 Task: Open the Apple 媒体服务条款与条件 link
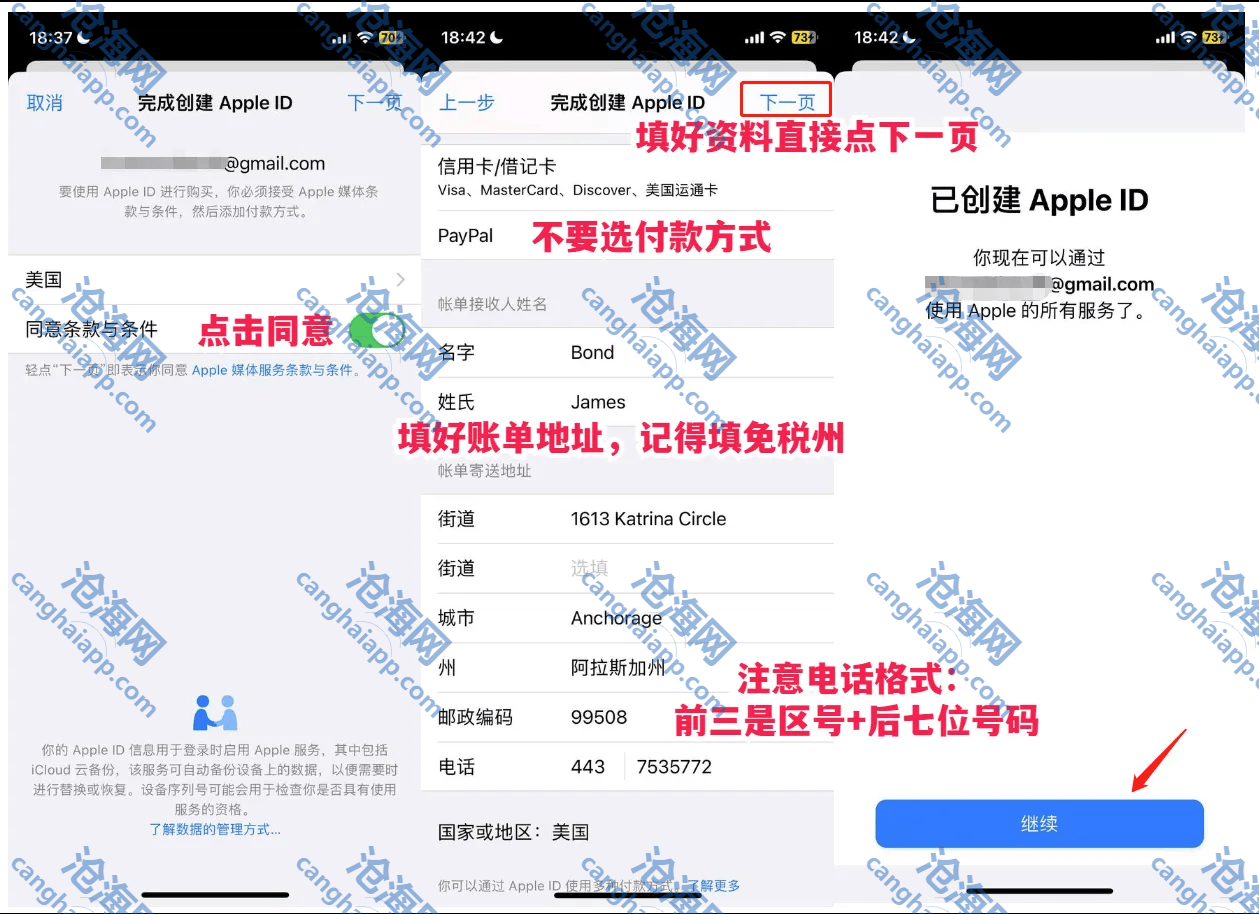[x=272, y=370]
